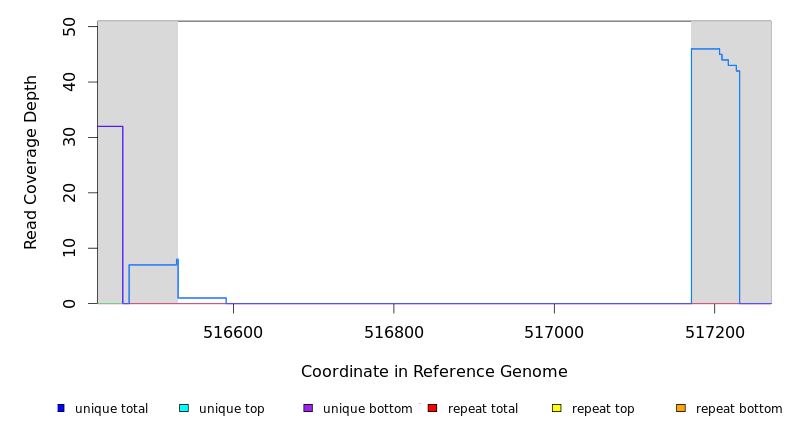Click the 30 y-axis tick label
Screen dimensions: 792x432
point(69,137)
